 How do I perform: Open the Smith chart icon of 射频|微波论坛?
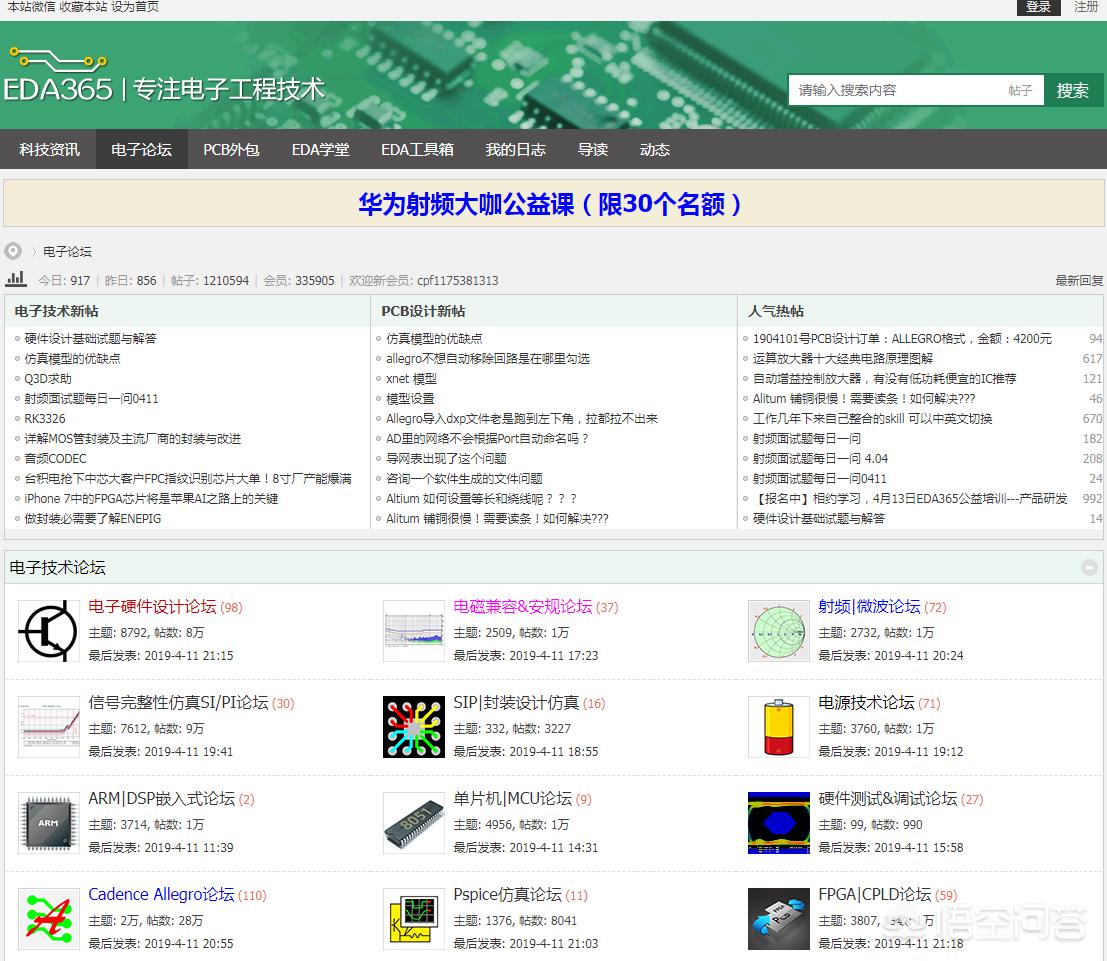click(x=779, y=631)
